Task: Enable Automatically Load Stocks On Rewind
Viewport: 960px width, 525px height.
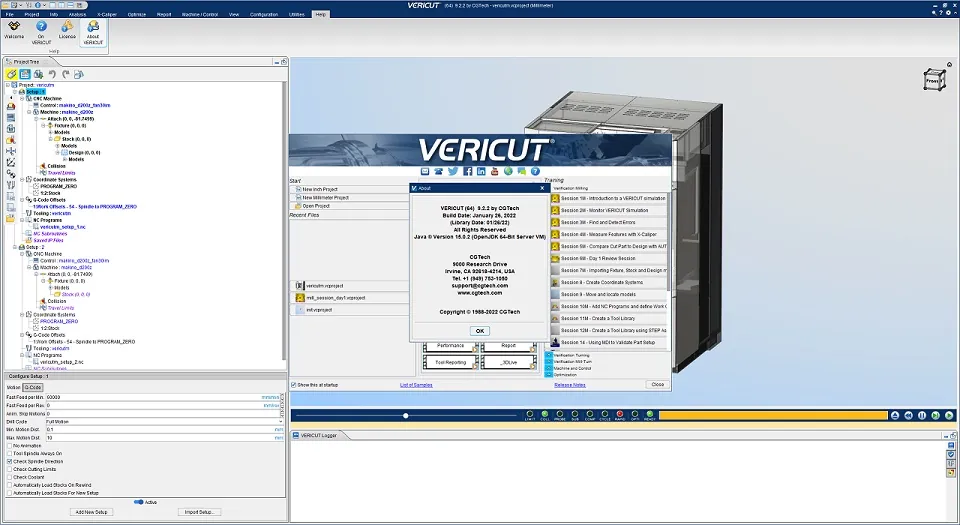Action: coord(9,485)
